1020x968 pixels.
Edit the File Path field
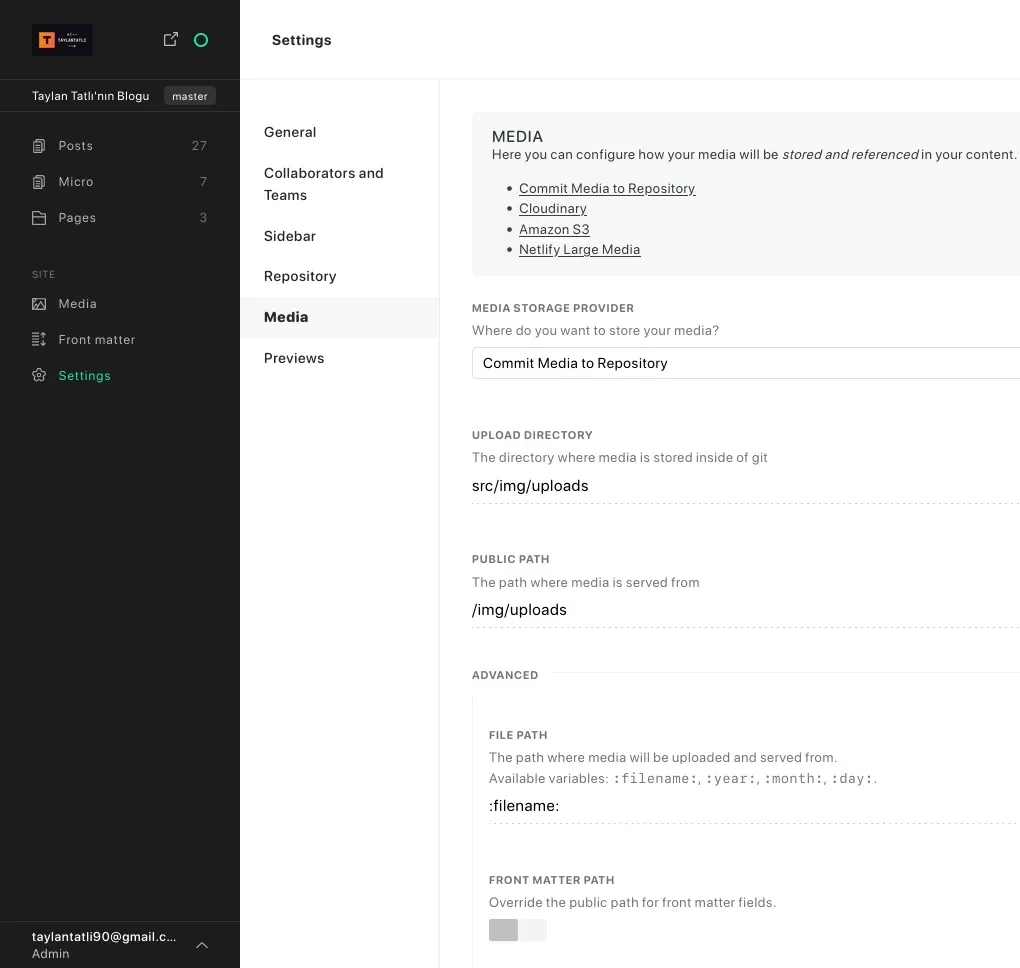pyautogui.click(x=752, y=806)
